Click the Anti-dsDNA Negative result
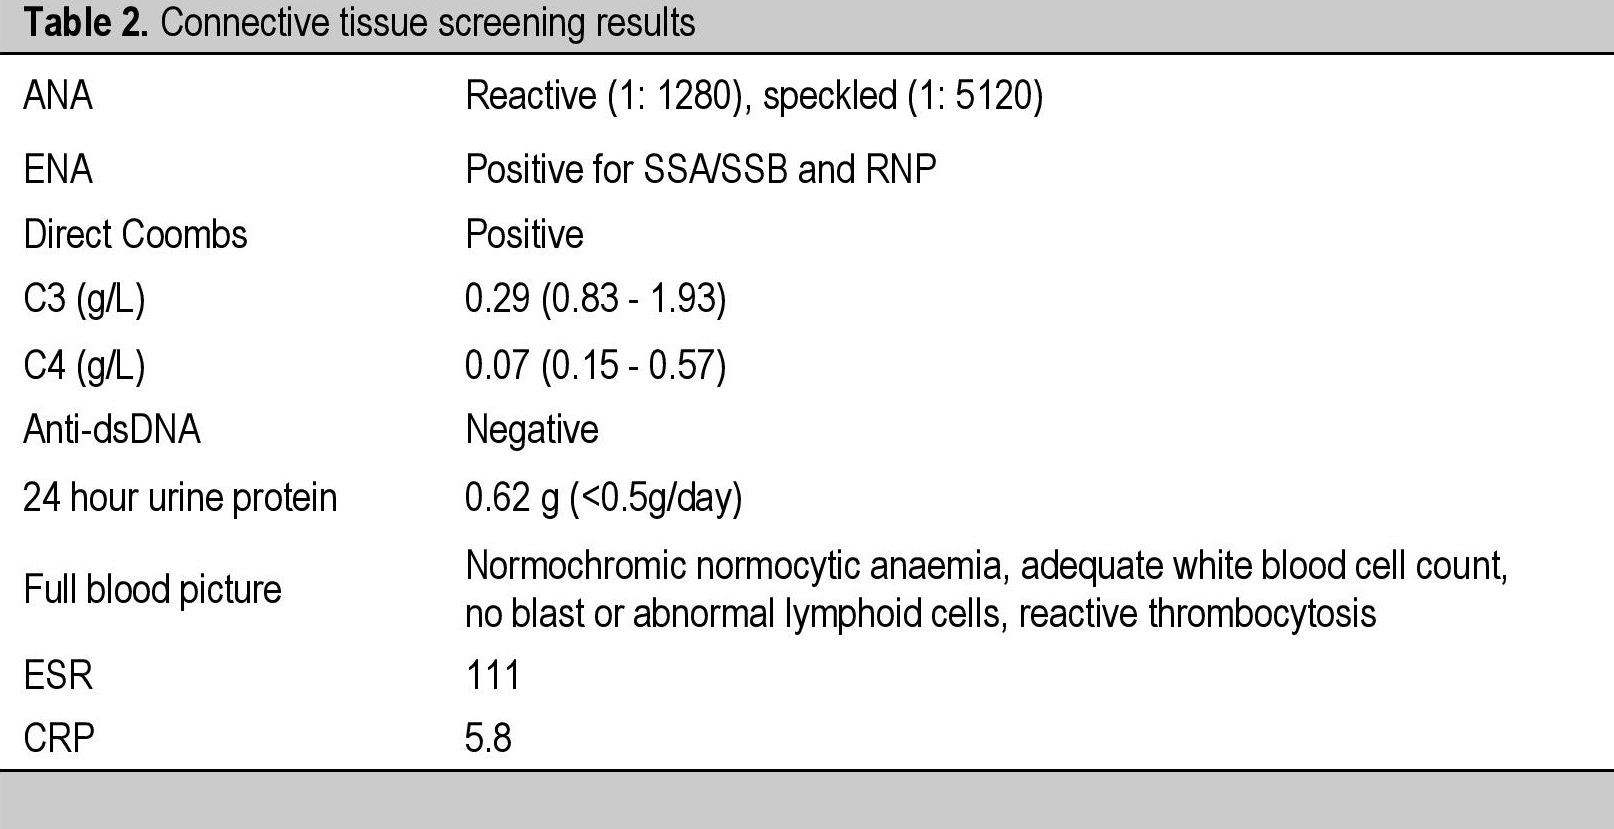The width and height of the screenshot is (1614, 829). click(532, 431)
